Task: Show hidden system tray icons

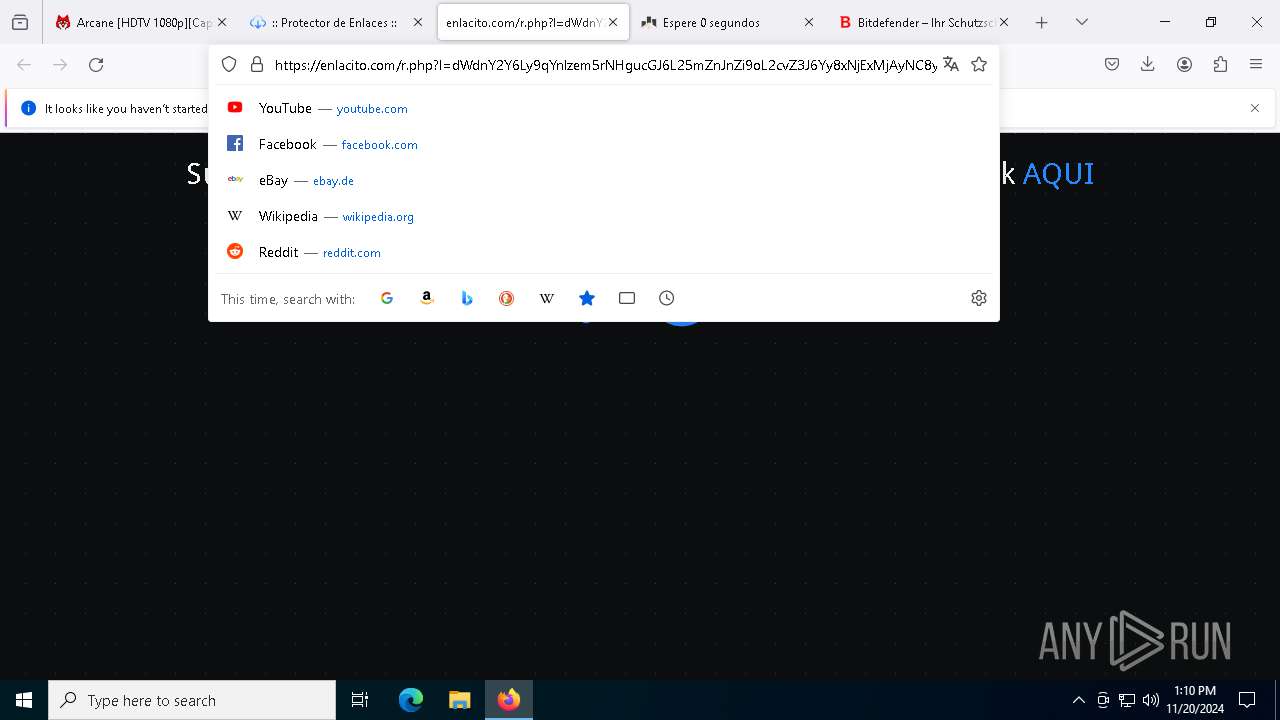Action: (1078, 700)
